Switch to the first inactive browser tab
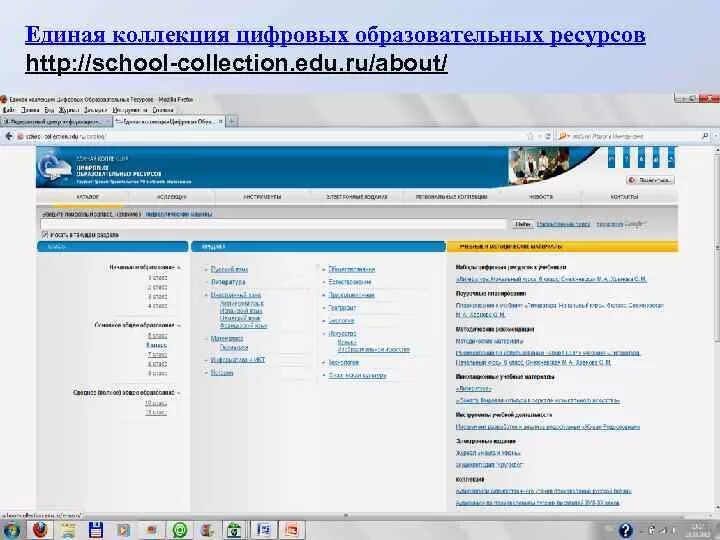The height and width of the screenshot is (540, 720). pyautogui.click(x=56, y=122)
